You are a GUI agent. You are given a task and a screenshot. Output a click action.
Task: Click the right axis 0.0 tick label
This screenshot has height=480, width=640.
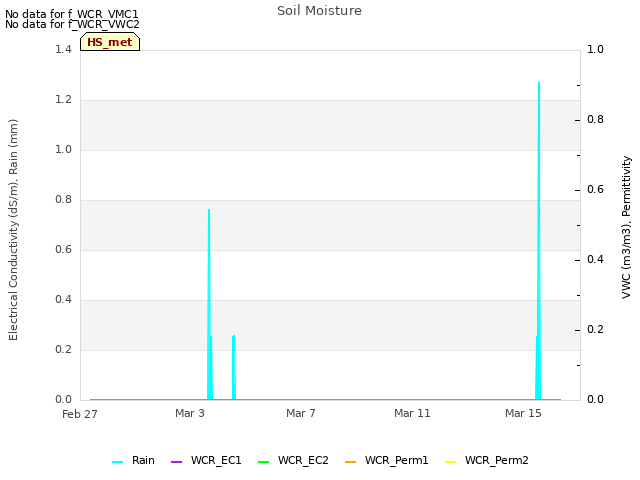595,400
